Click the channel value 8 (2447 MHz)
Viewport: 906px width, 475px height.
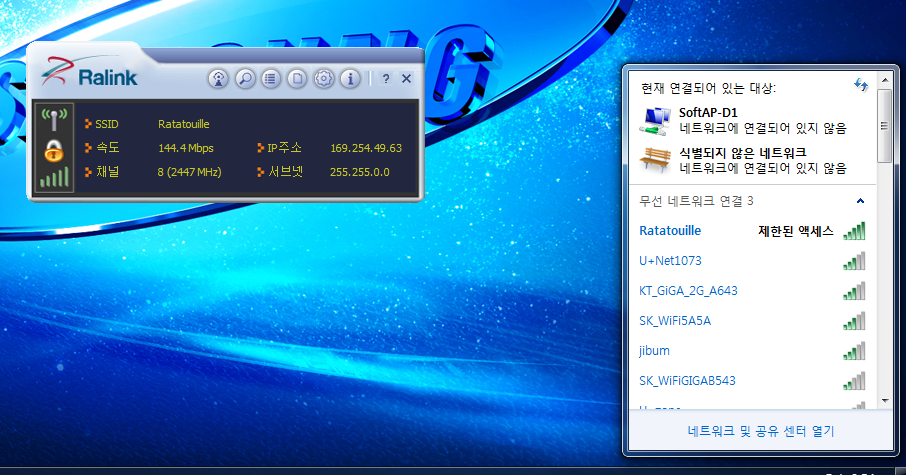190,172
